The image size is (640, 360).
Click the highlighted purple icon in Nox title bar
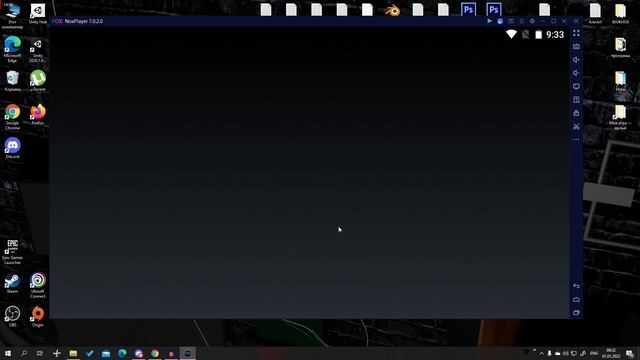[500, 21]
